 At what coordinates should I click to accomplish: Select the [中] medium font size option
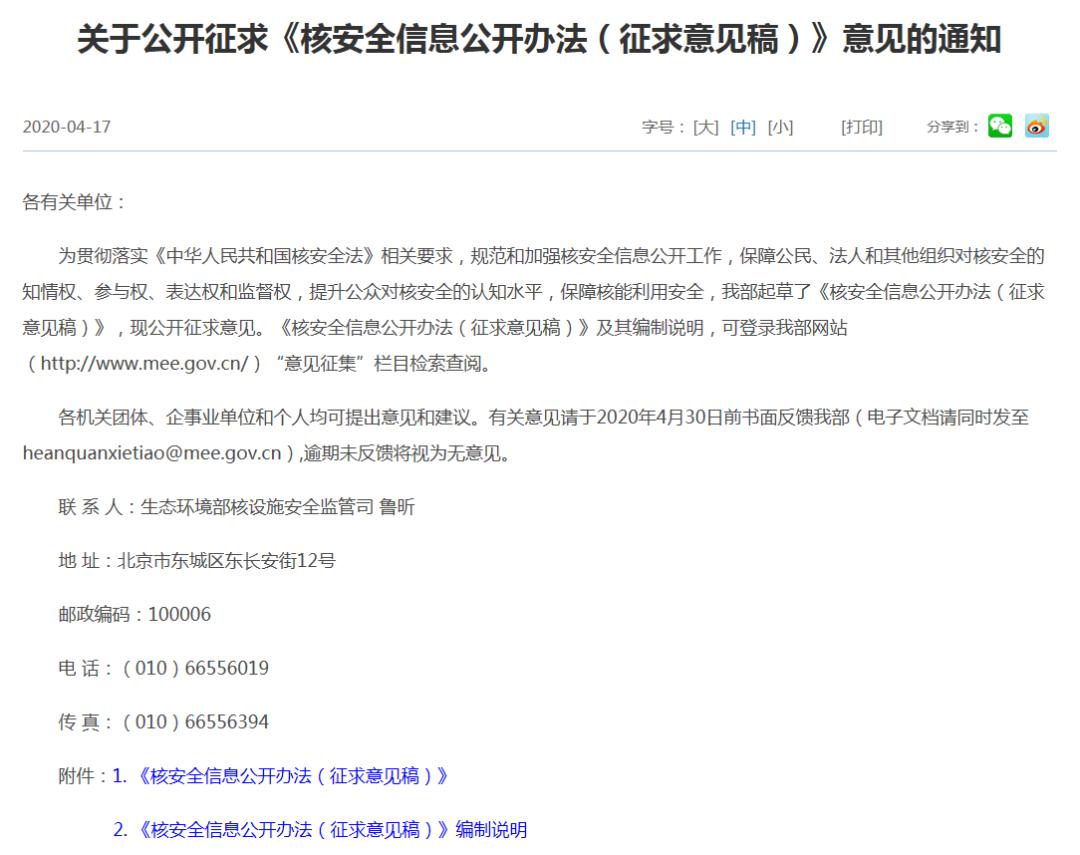point(745,128)
